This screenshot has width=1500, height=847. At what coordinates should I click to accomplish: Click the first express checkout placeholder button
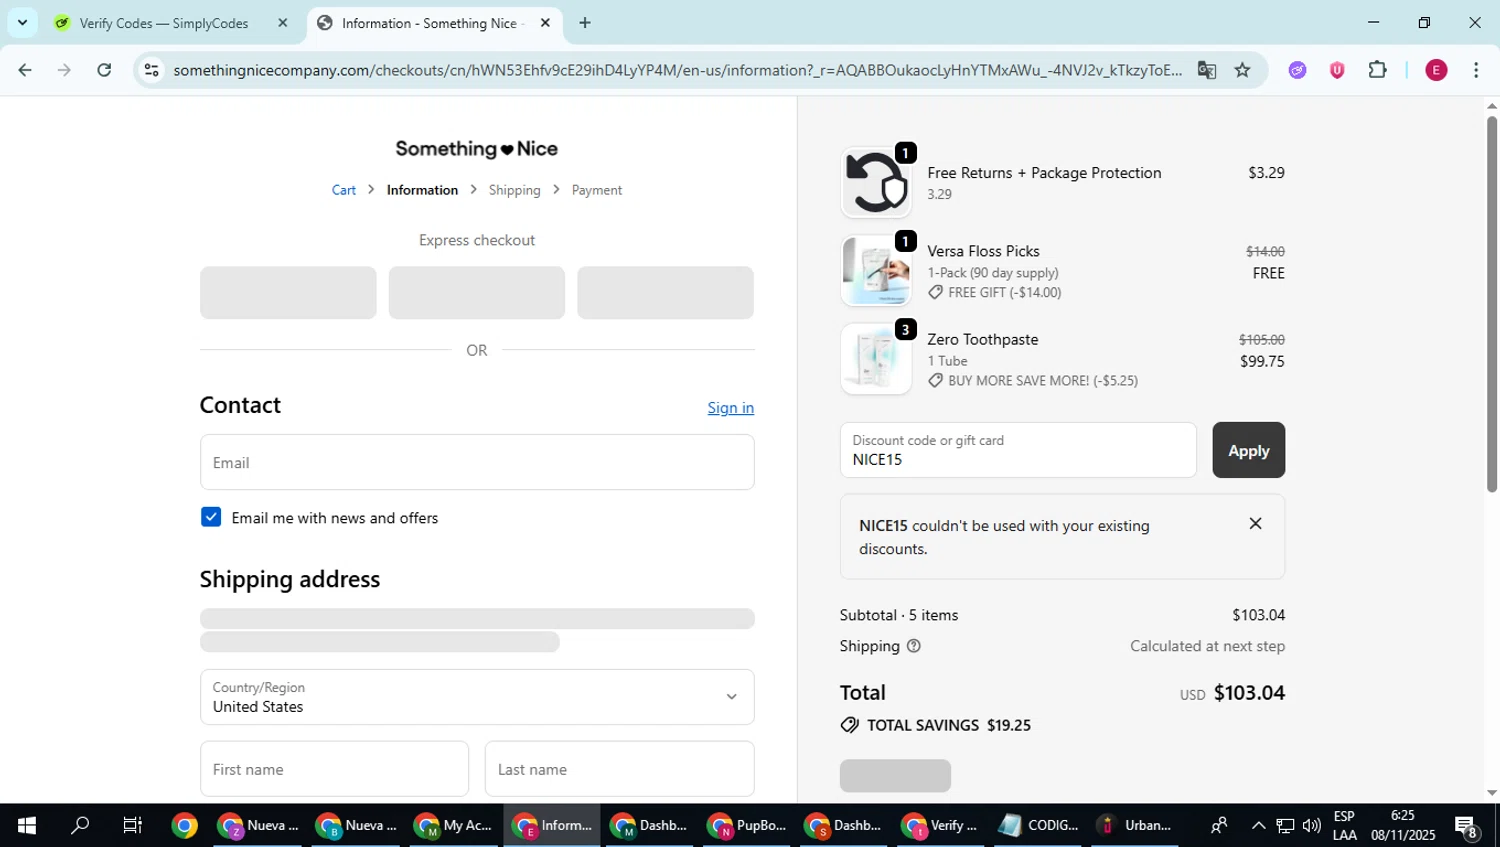pos(288,292)
